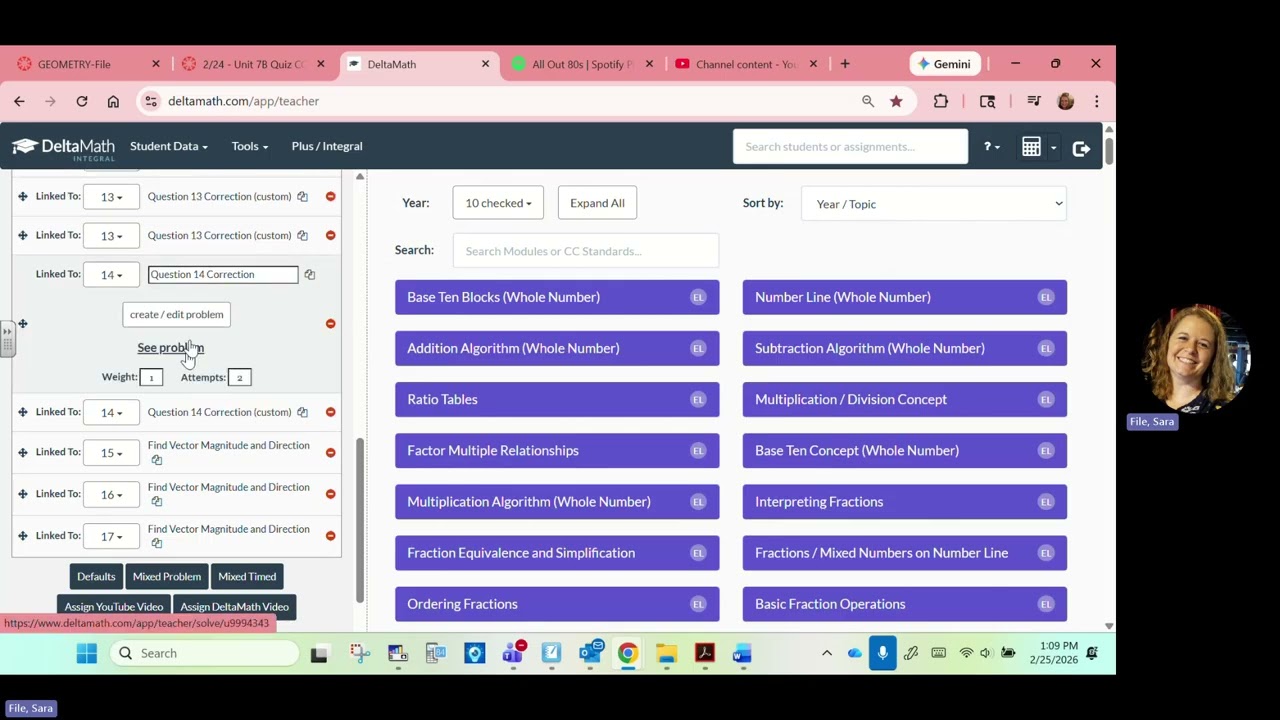This screenshot has width=1280, height=720.
Task: Open Microsoft Teams from the taskbar
Action: [513, 654]
